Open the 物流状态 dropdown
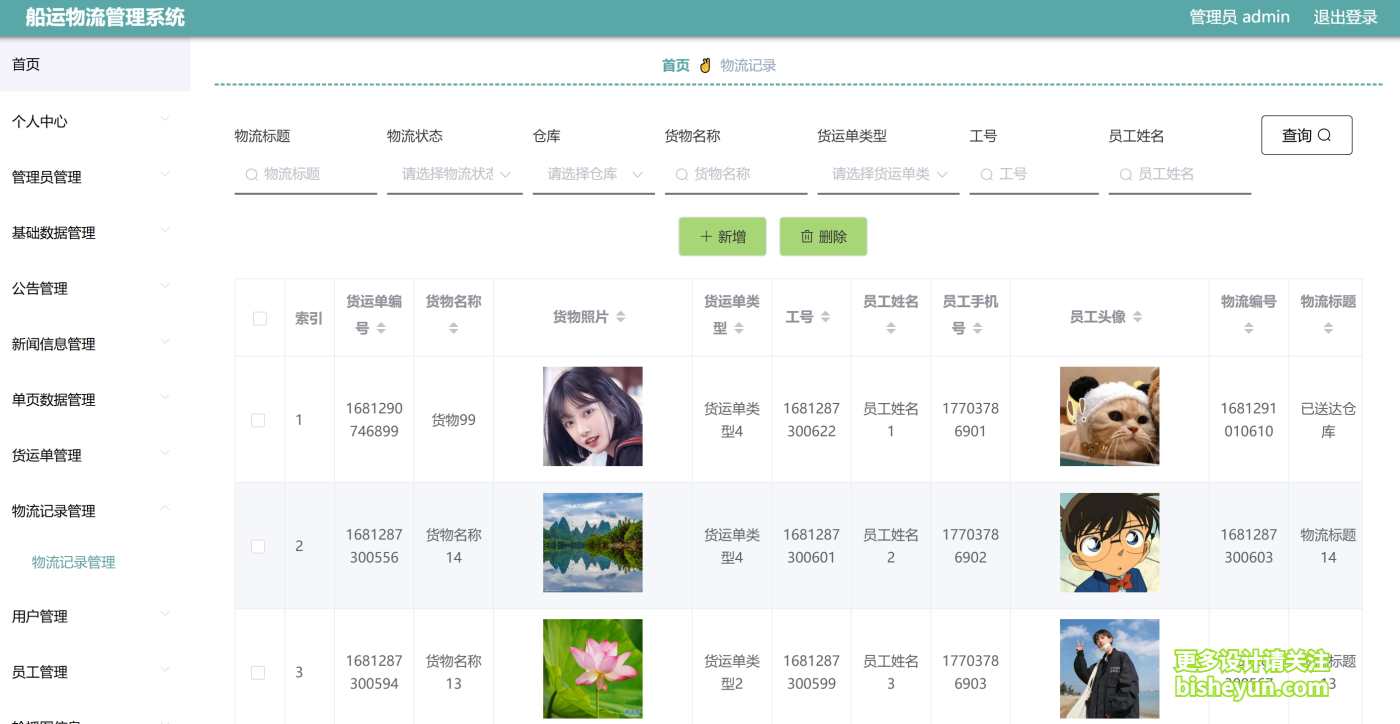The width and height of the screenshot is (1400, 724). click(x=454, y=174)
